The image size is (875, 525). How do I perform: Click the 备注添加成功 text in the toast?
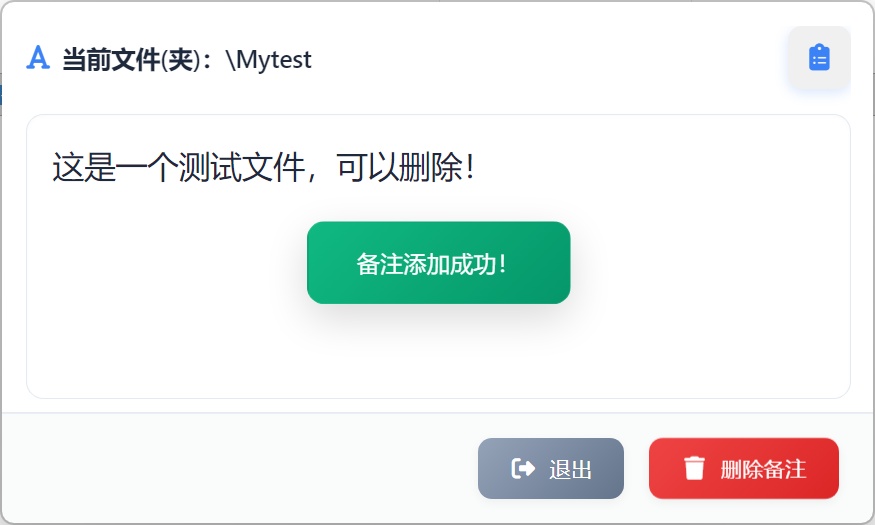point(431,264)
